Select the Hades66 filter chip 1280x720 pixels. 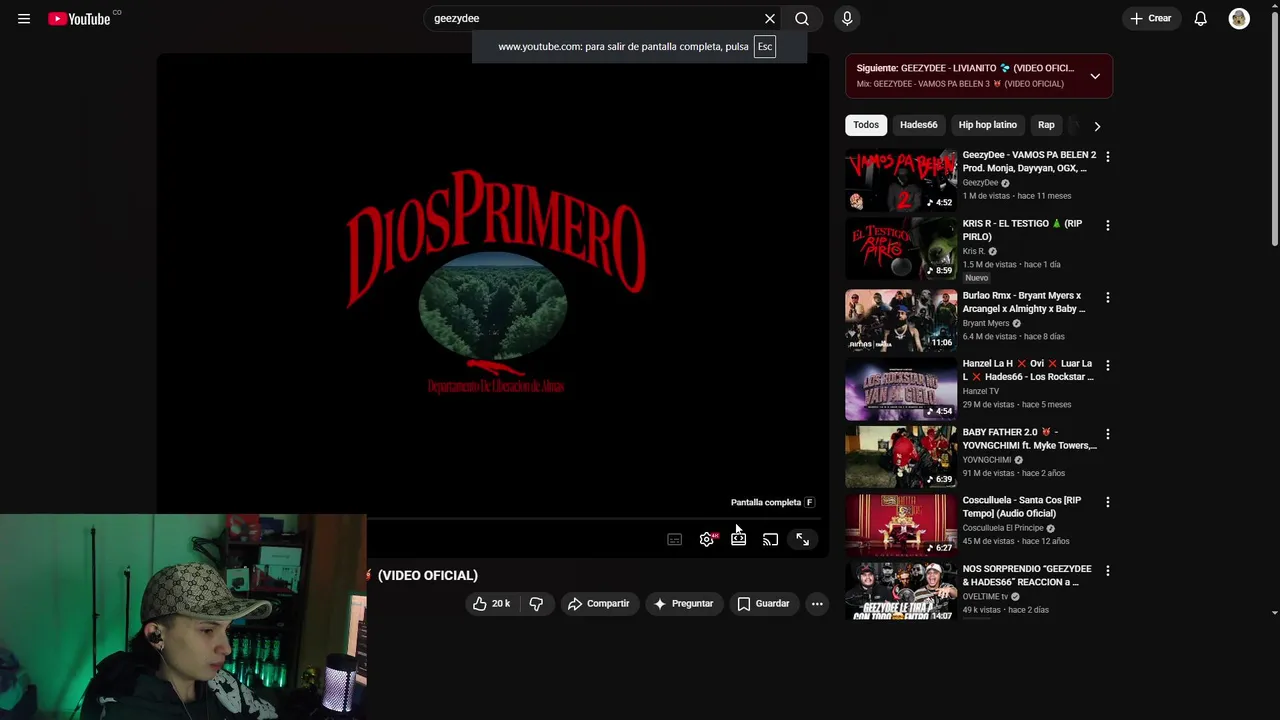point(918,125)
